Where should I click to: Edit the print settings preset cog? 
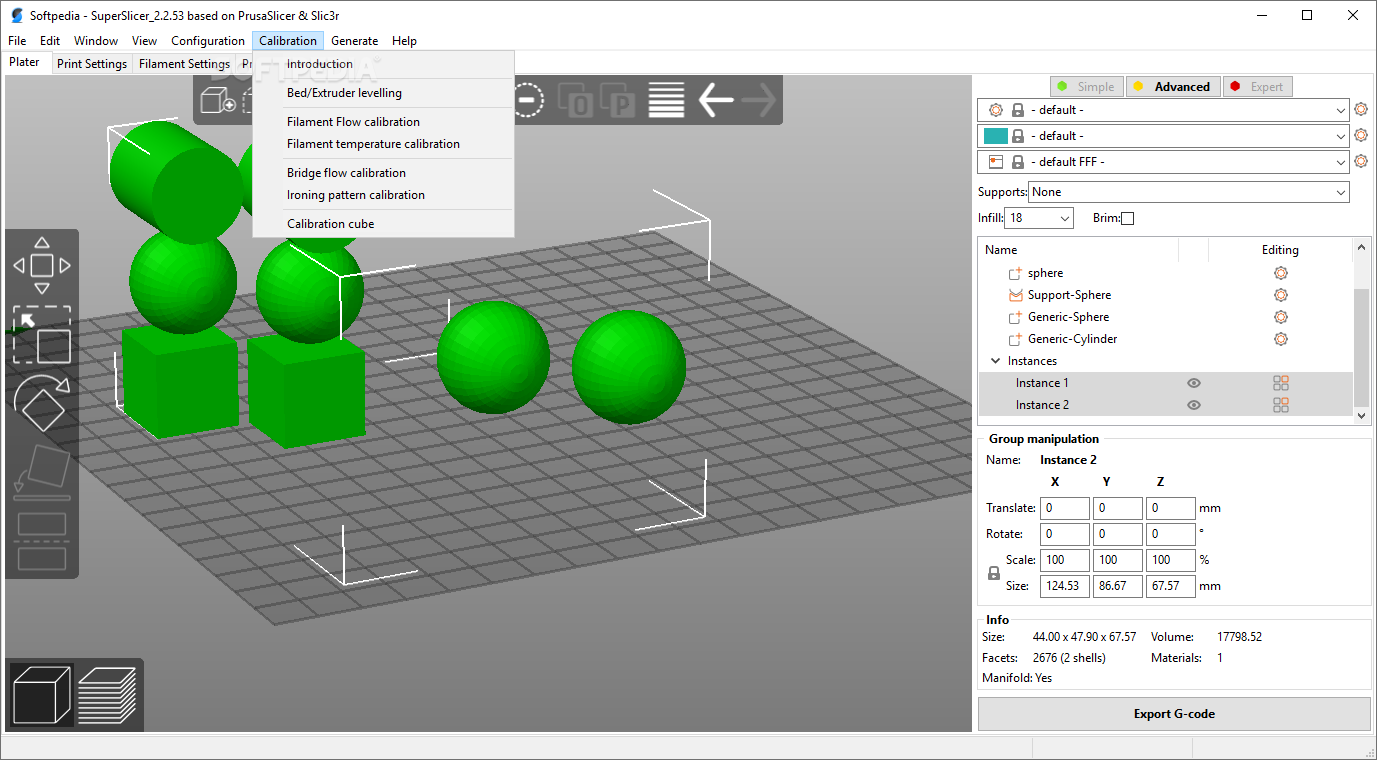click(1361, 110)
